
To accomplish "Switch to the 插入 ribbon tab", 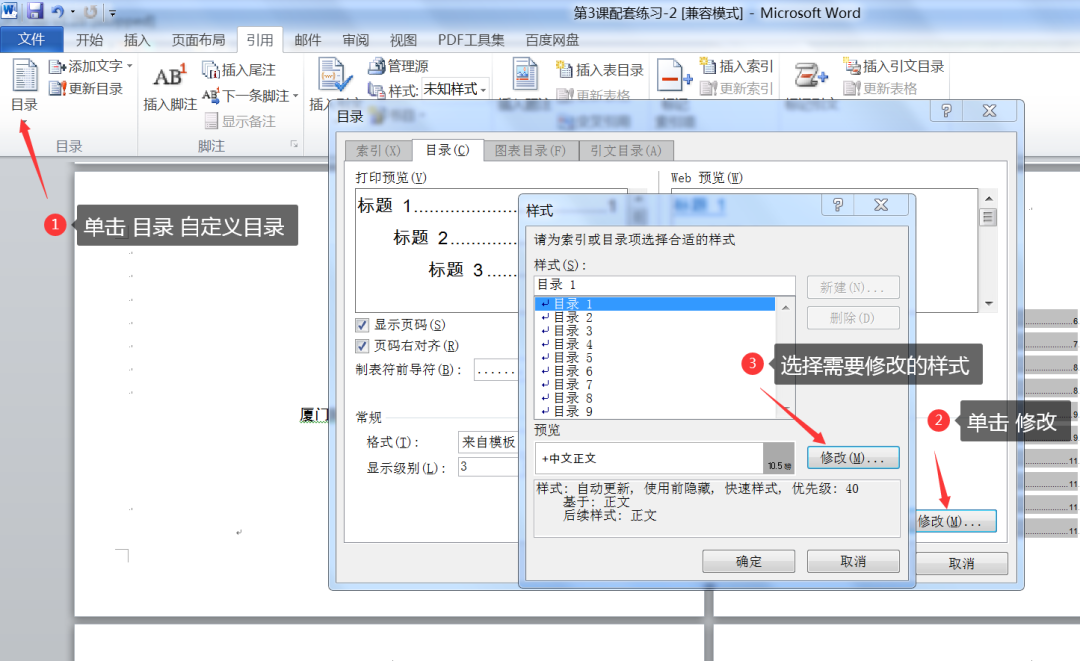I will 136,40.
